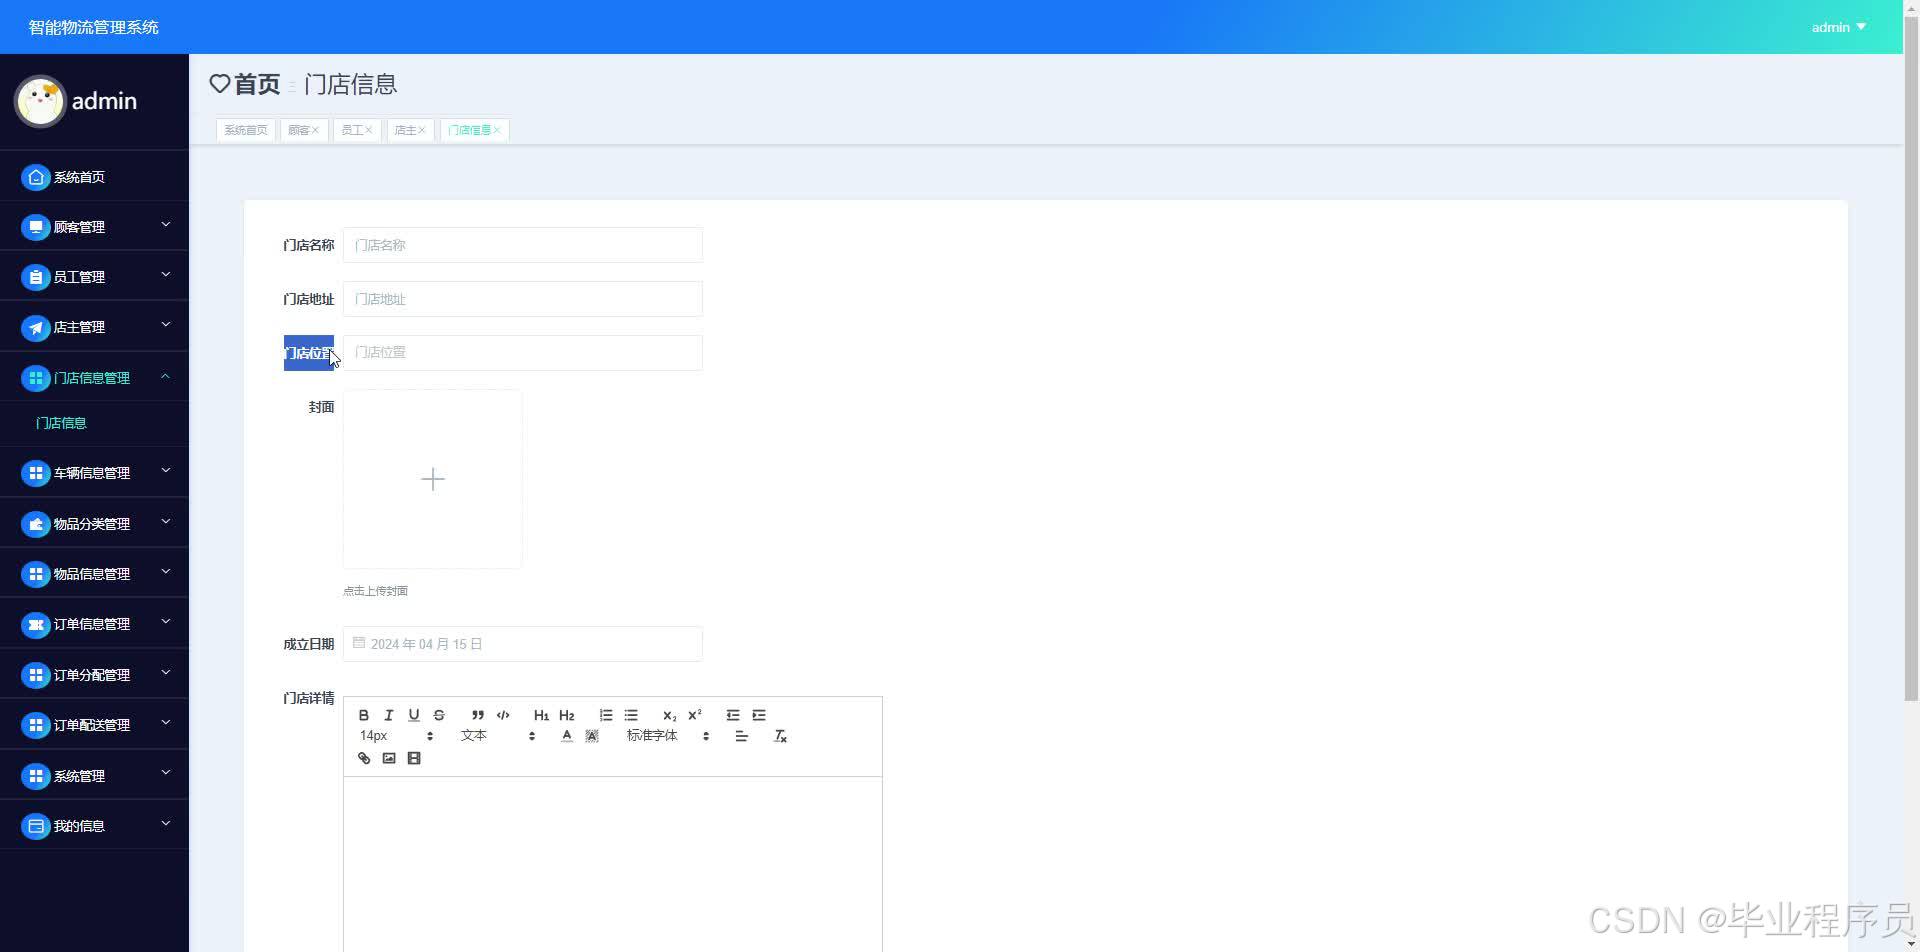
Task: Click the heart icon next to 首页
Action: click(220, 84)
